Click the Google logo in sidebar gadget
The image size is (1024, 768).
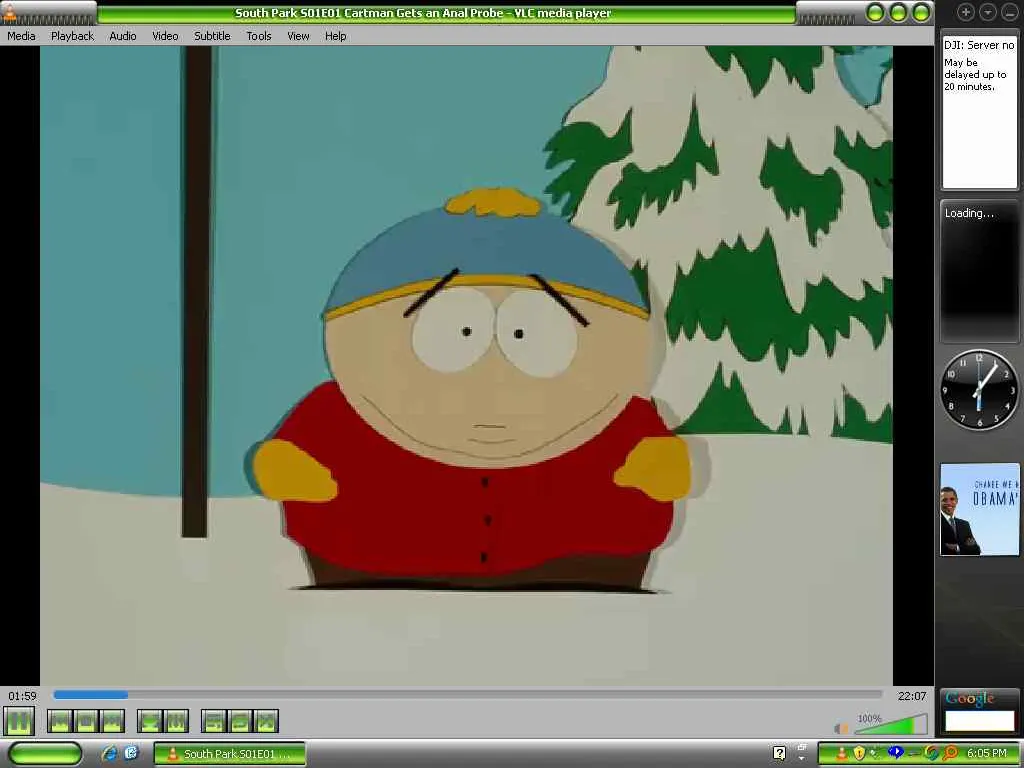970,699
